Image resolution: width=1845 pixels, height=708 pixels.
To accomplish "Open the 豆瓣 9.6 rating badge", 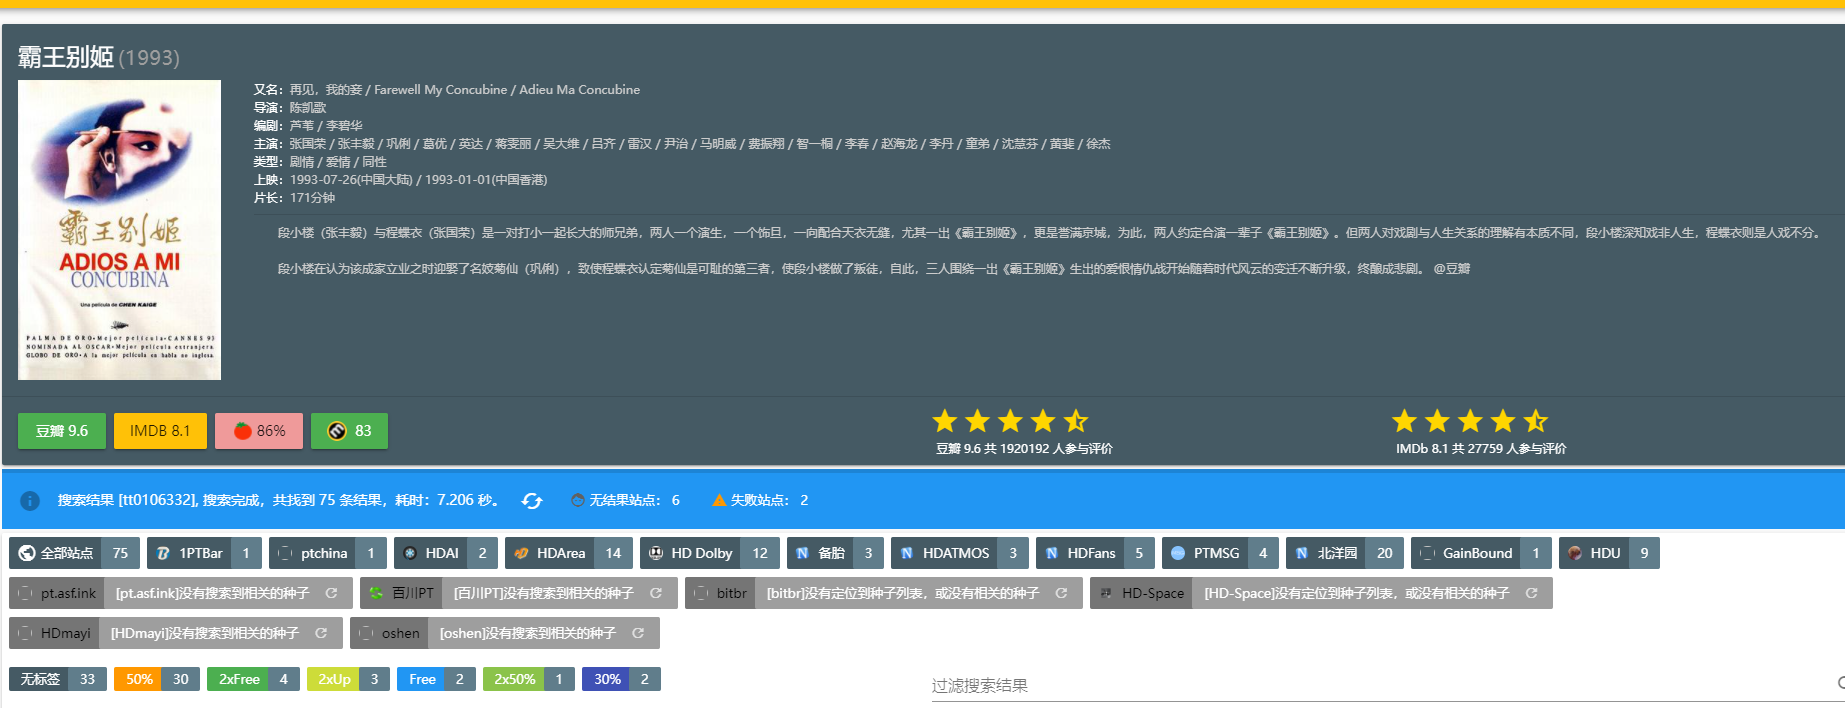I will (62, 431).
